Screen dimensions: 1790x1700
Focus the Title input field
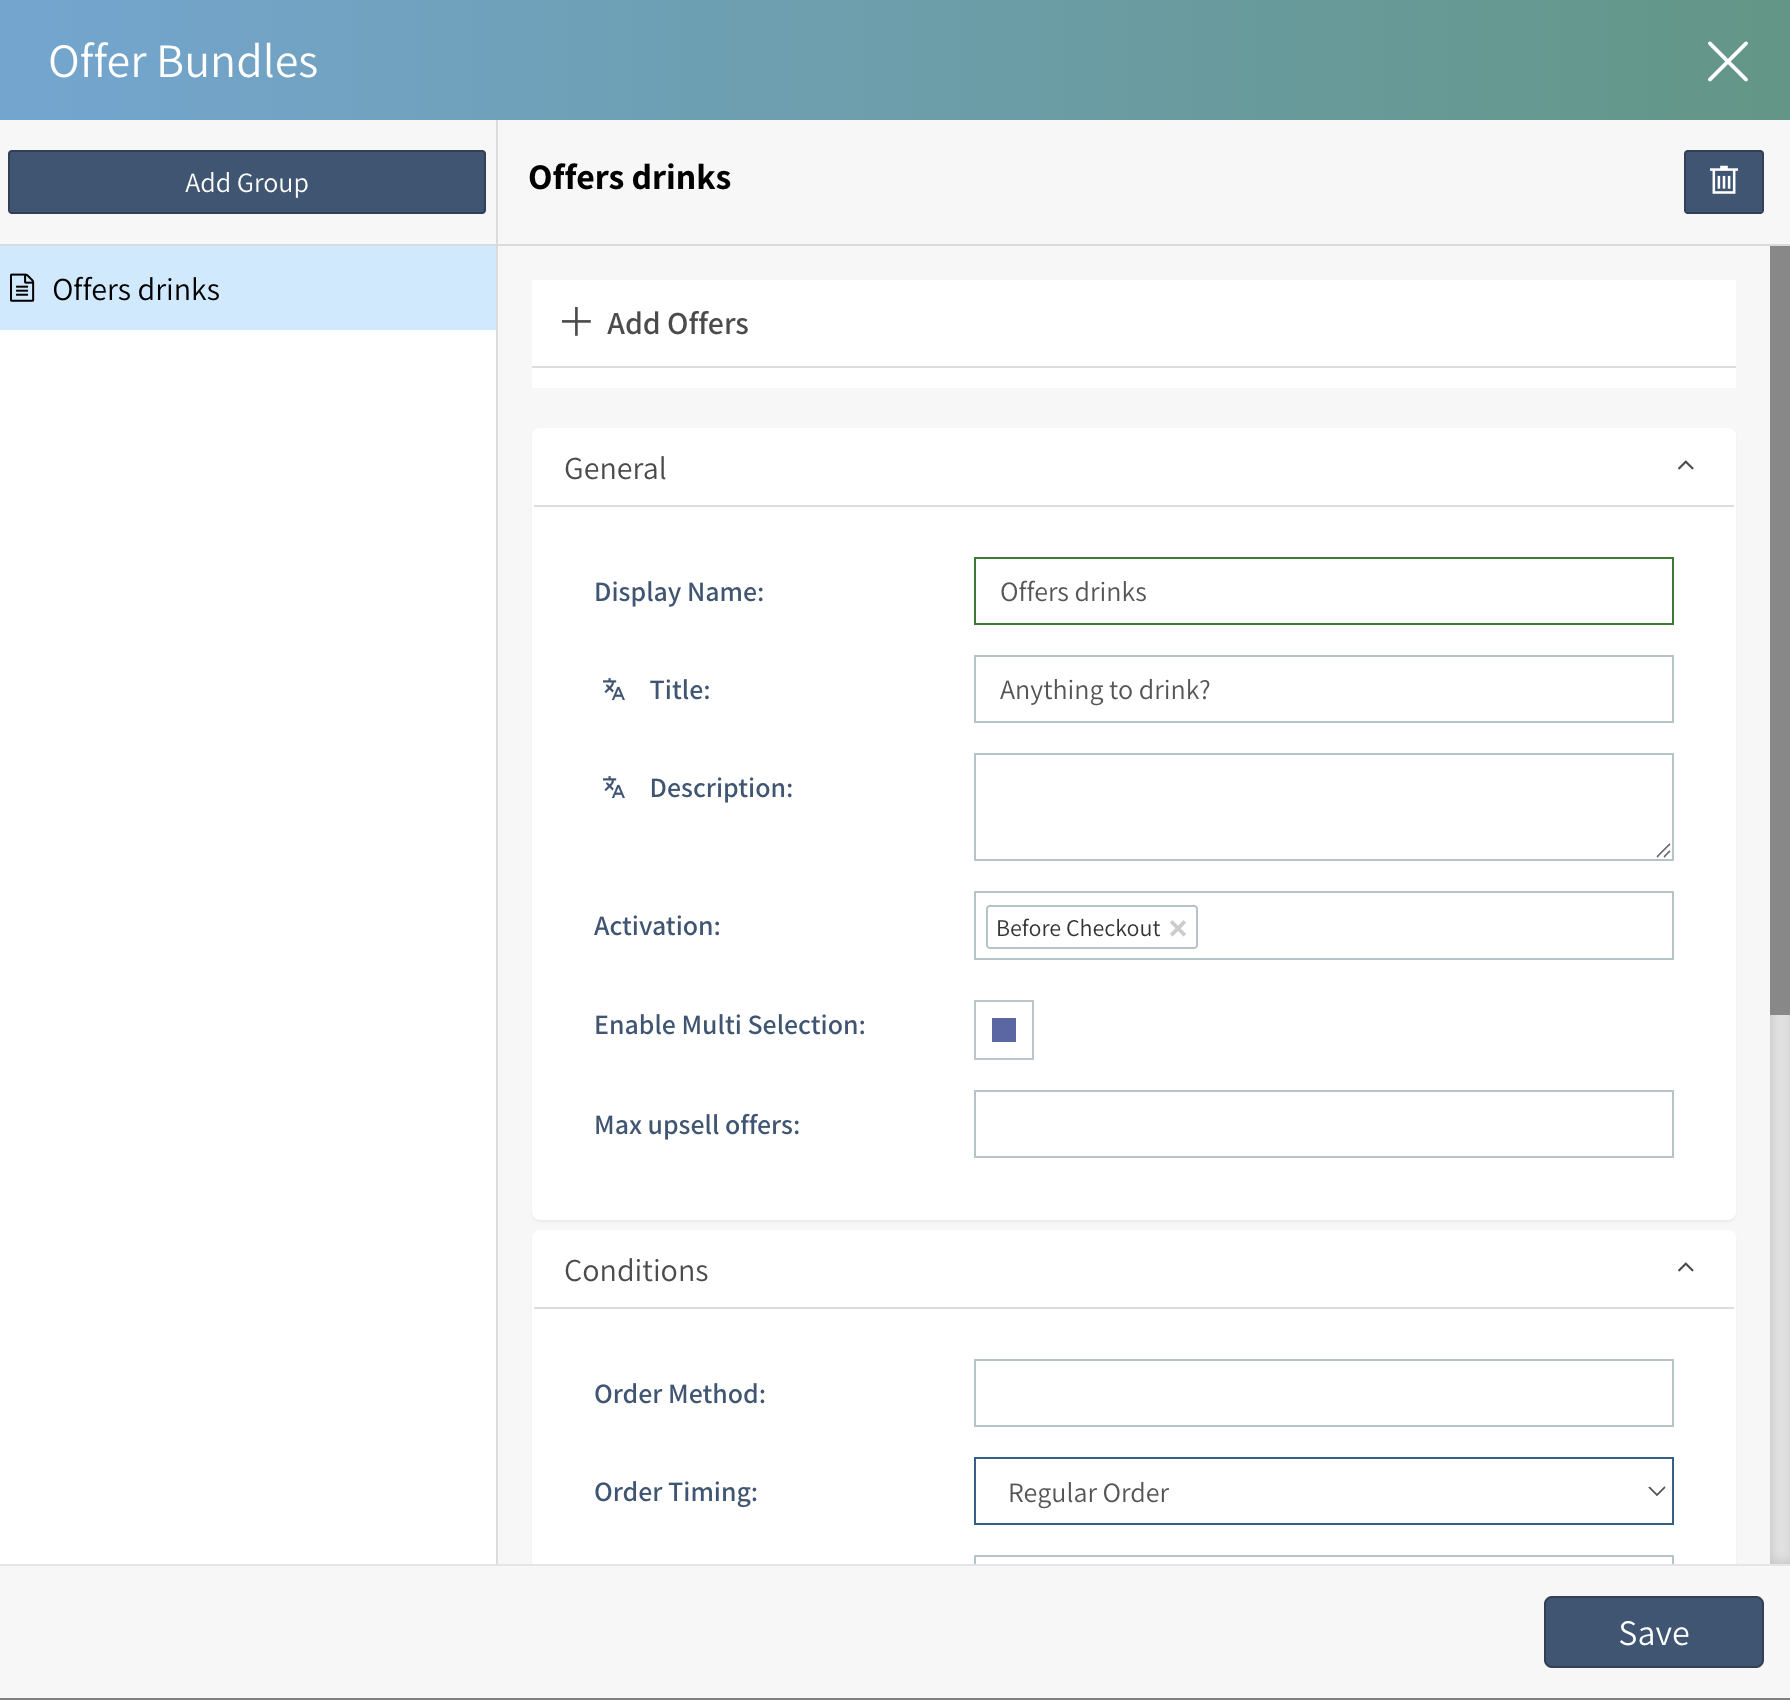(1323, 689)
